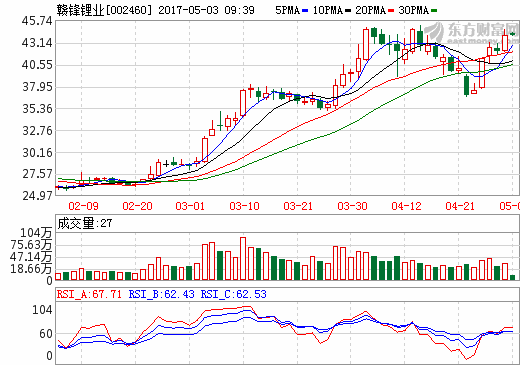The height and width of the screenshot is (365, 520).
Task: Click the 30PMA legend label
Action: click(x=413, y=10)
